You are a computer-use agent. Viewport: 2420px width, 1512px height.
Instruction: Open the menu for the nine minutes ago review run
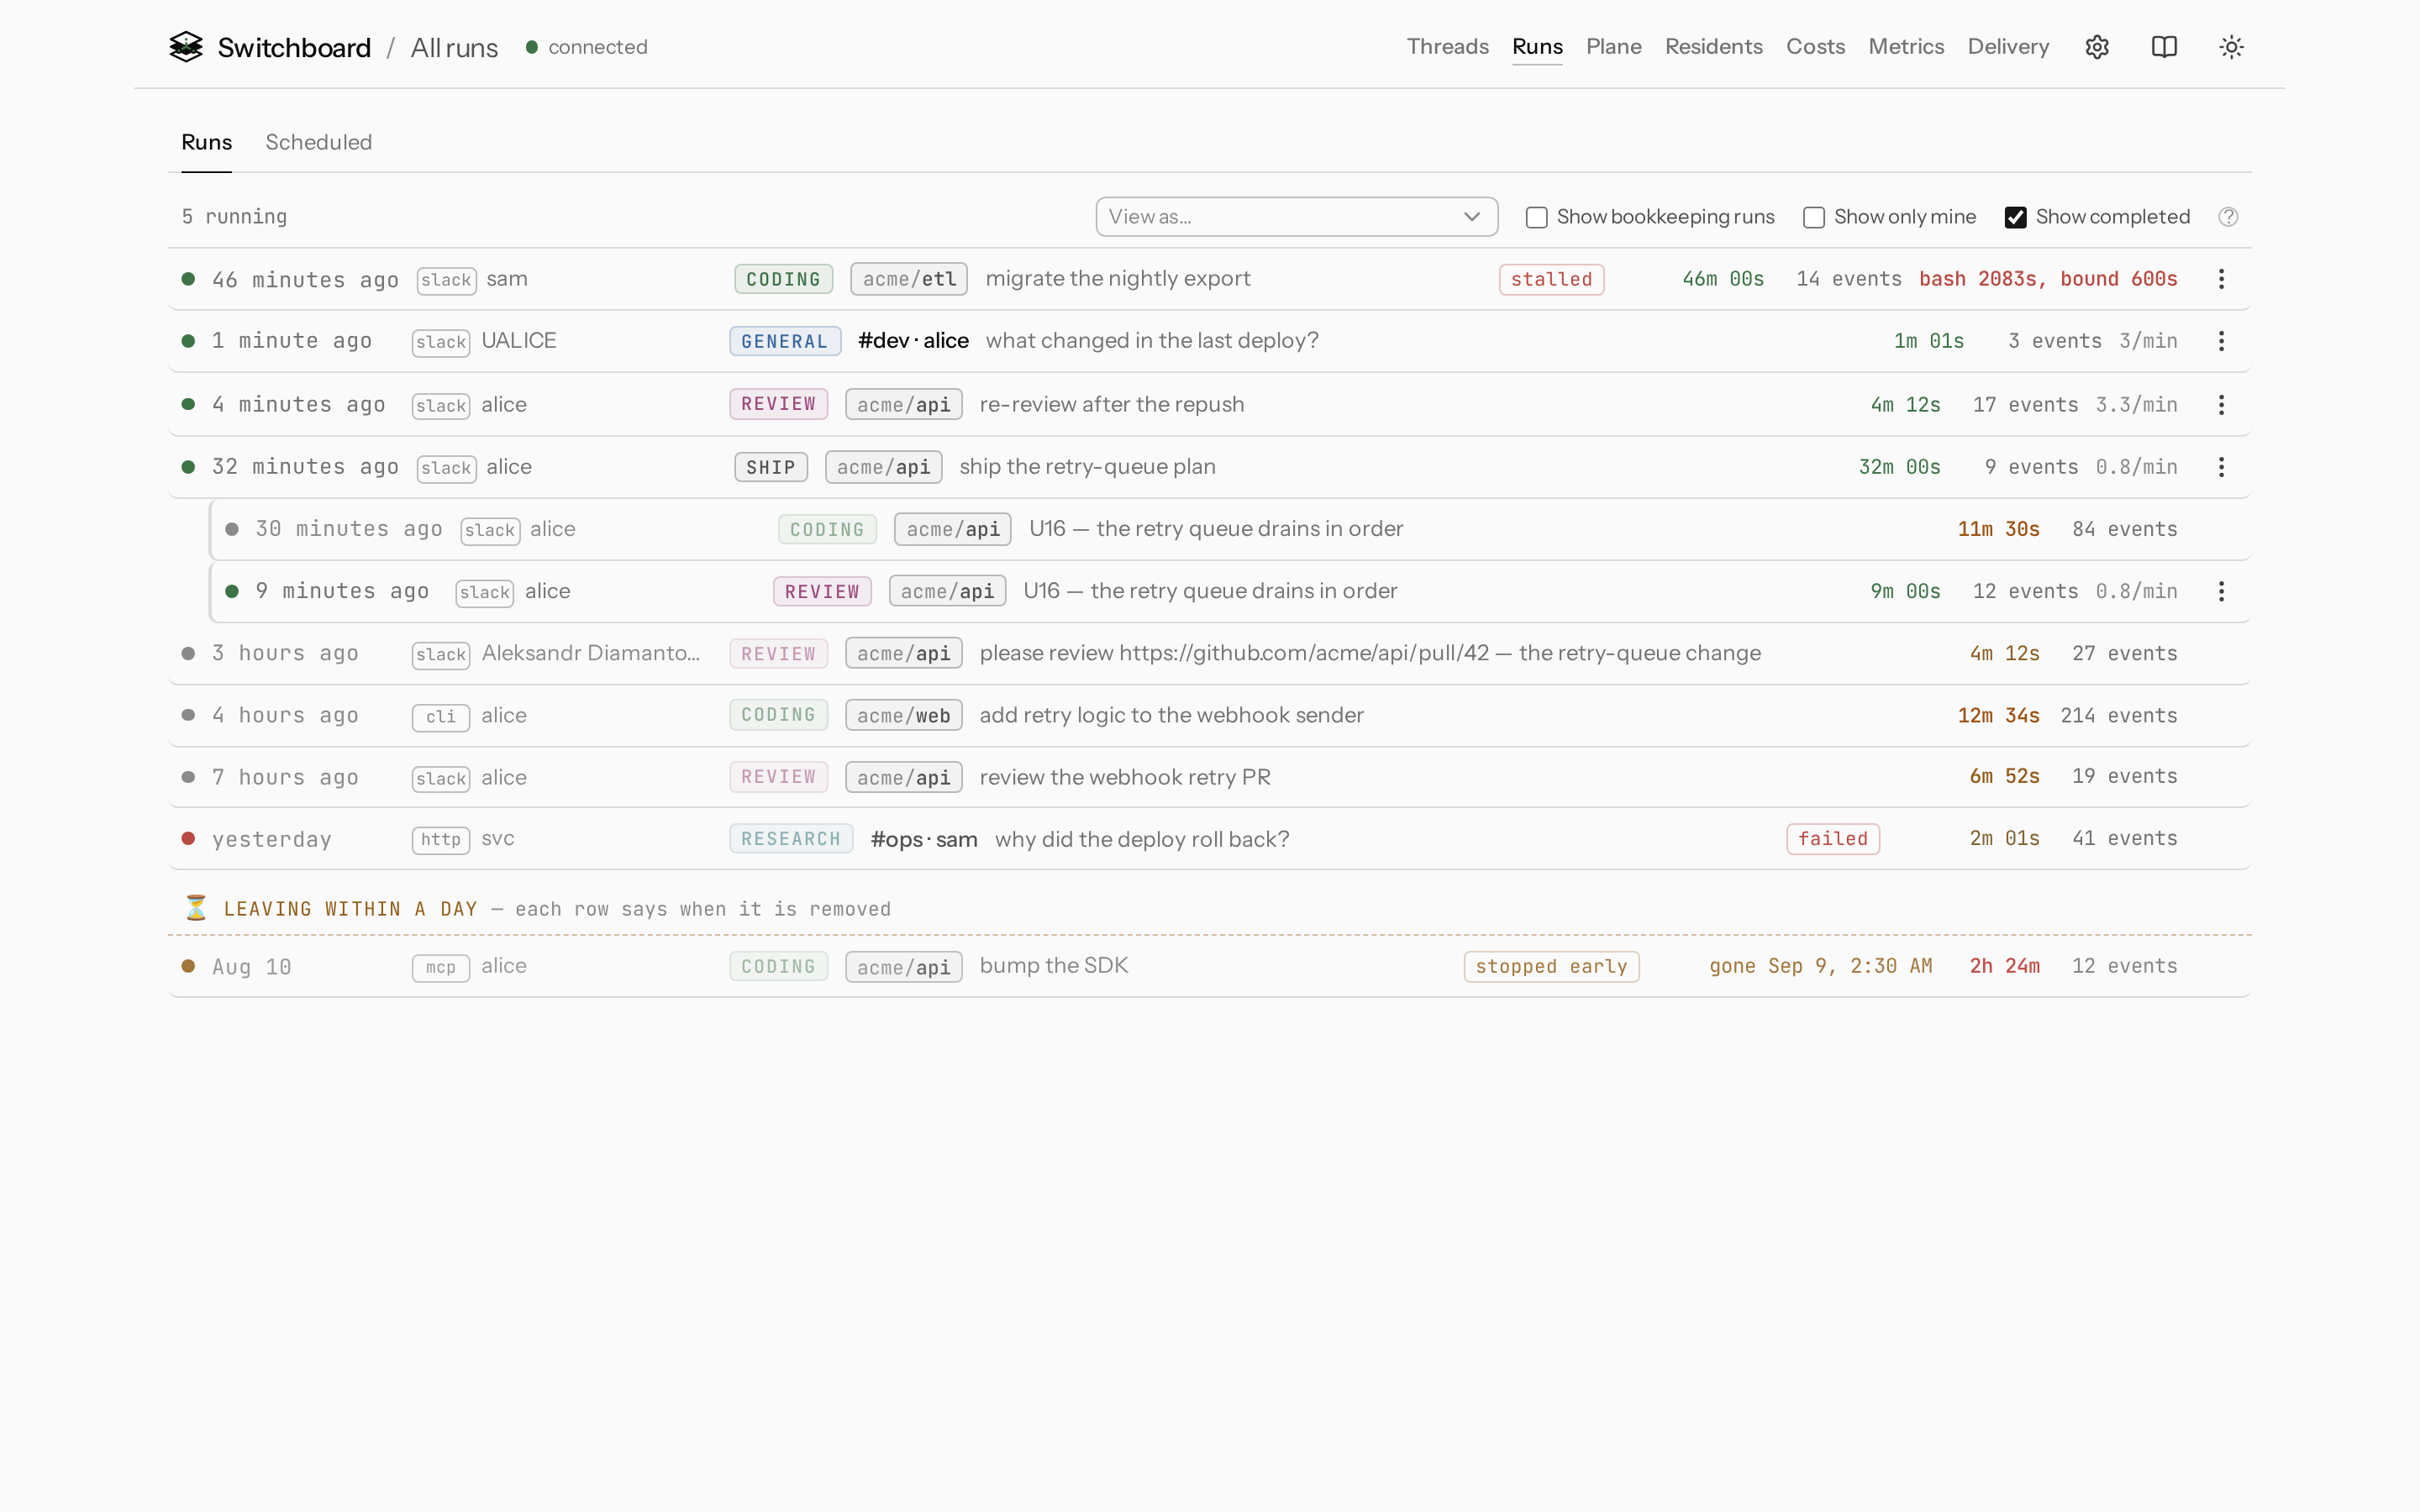pos(2221,591)
